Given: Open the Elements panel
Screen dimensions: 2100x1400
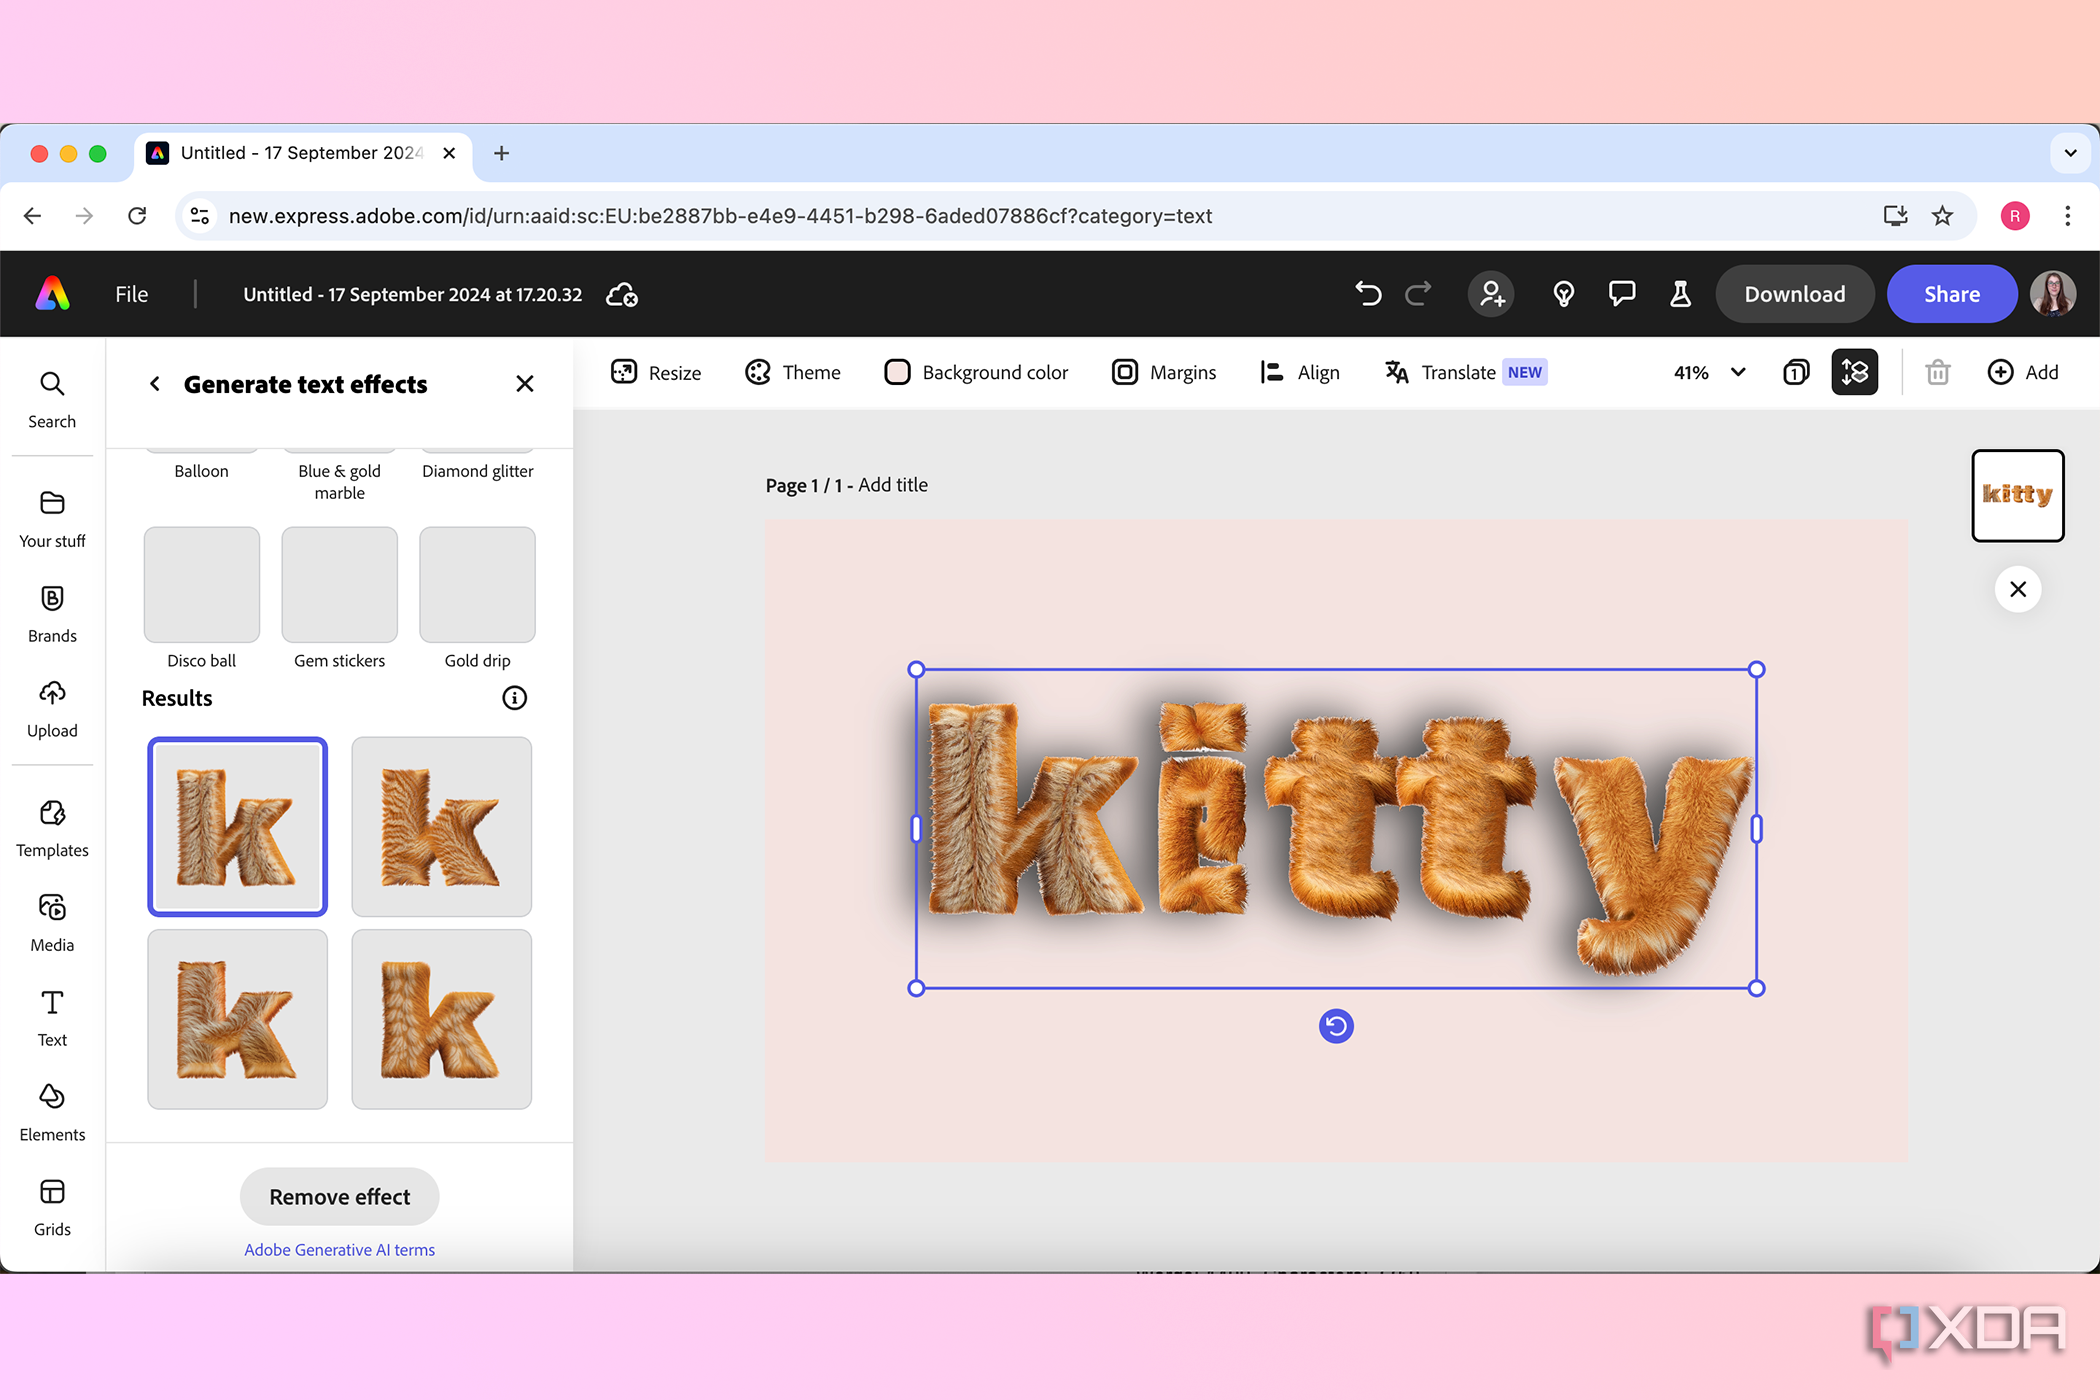Looking at the screenshot, I should [52, 1113].
